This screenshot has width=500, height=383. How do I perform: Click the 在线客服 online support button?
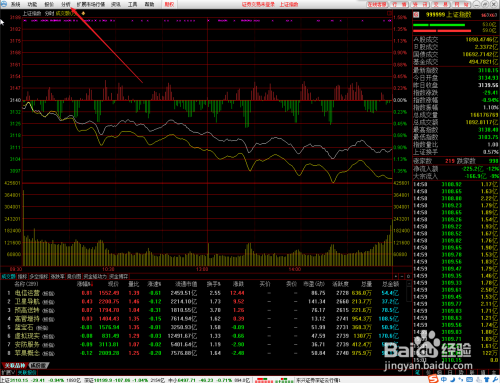pyautogui.click(x=377, y=4)
